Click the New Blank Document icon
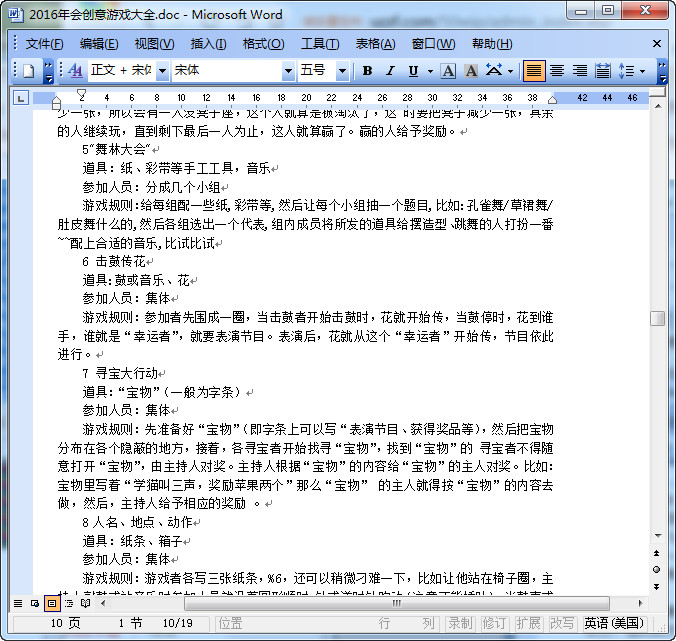The height and width of the screenshot is (641, 676). coord(28,71)
